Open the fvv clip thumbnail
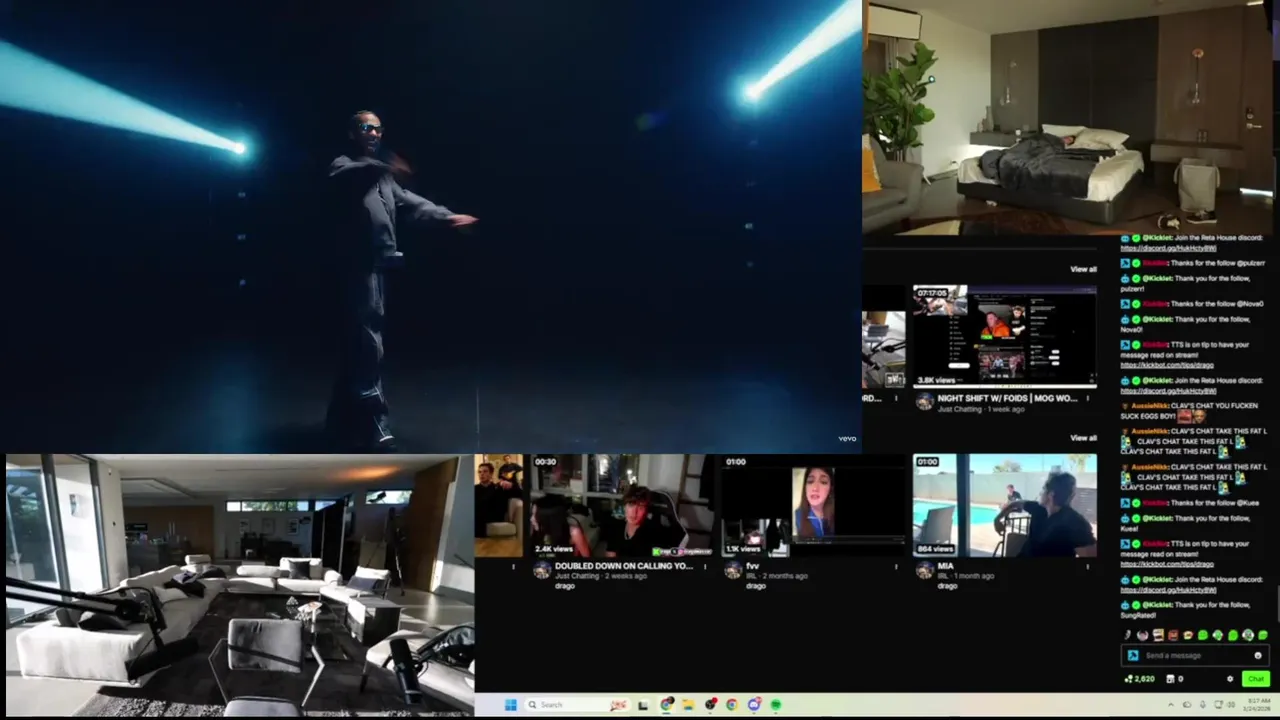 coord(813,506)
